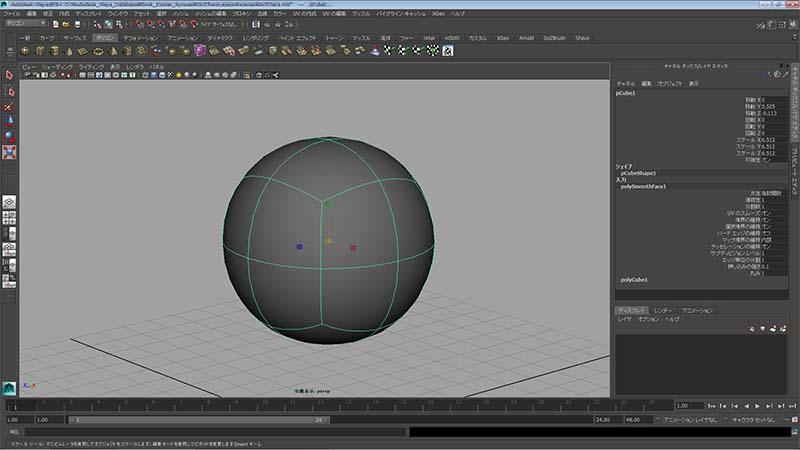Click the New Scene icon
This screenshot has height=450, width=800.
pos(56,24)
